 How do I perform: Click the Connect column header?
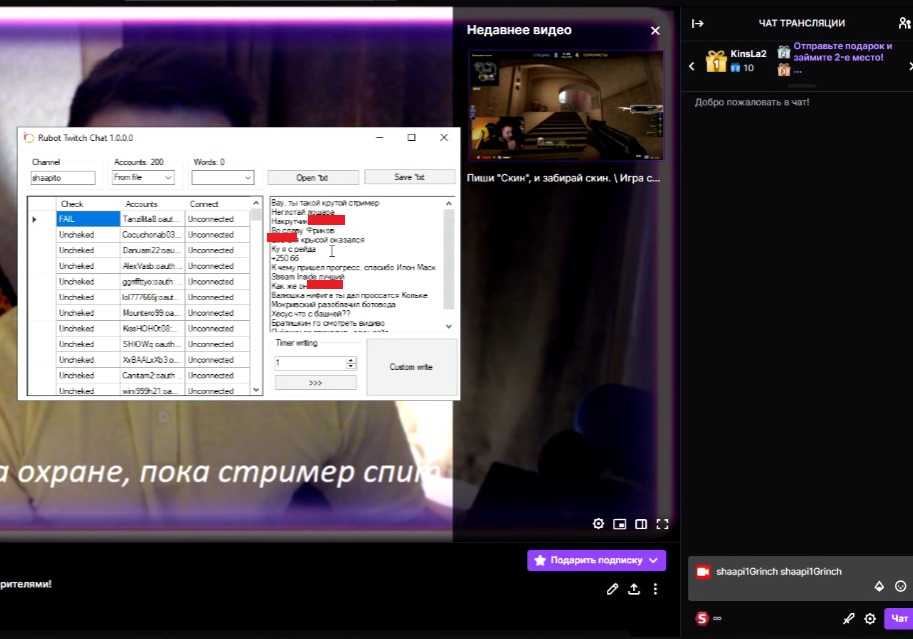[x=205, y=204]
